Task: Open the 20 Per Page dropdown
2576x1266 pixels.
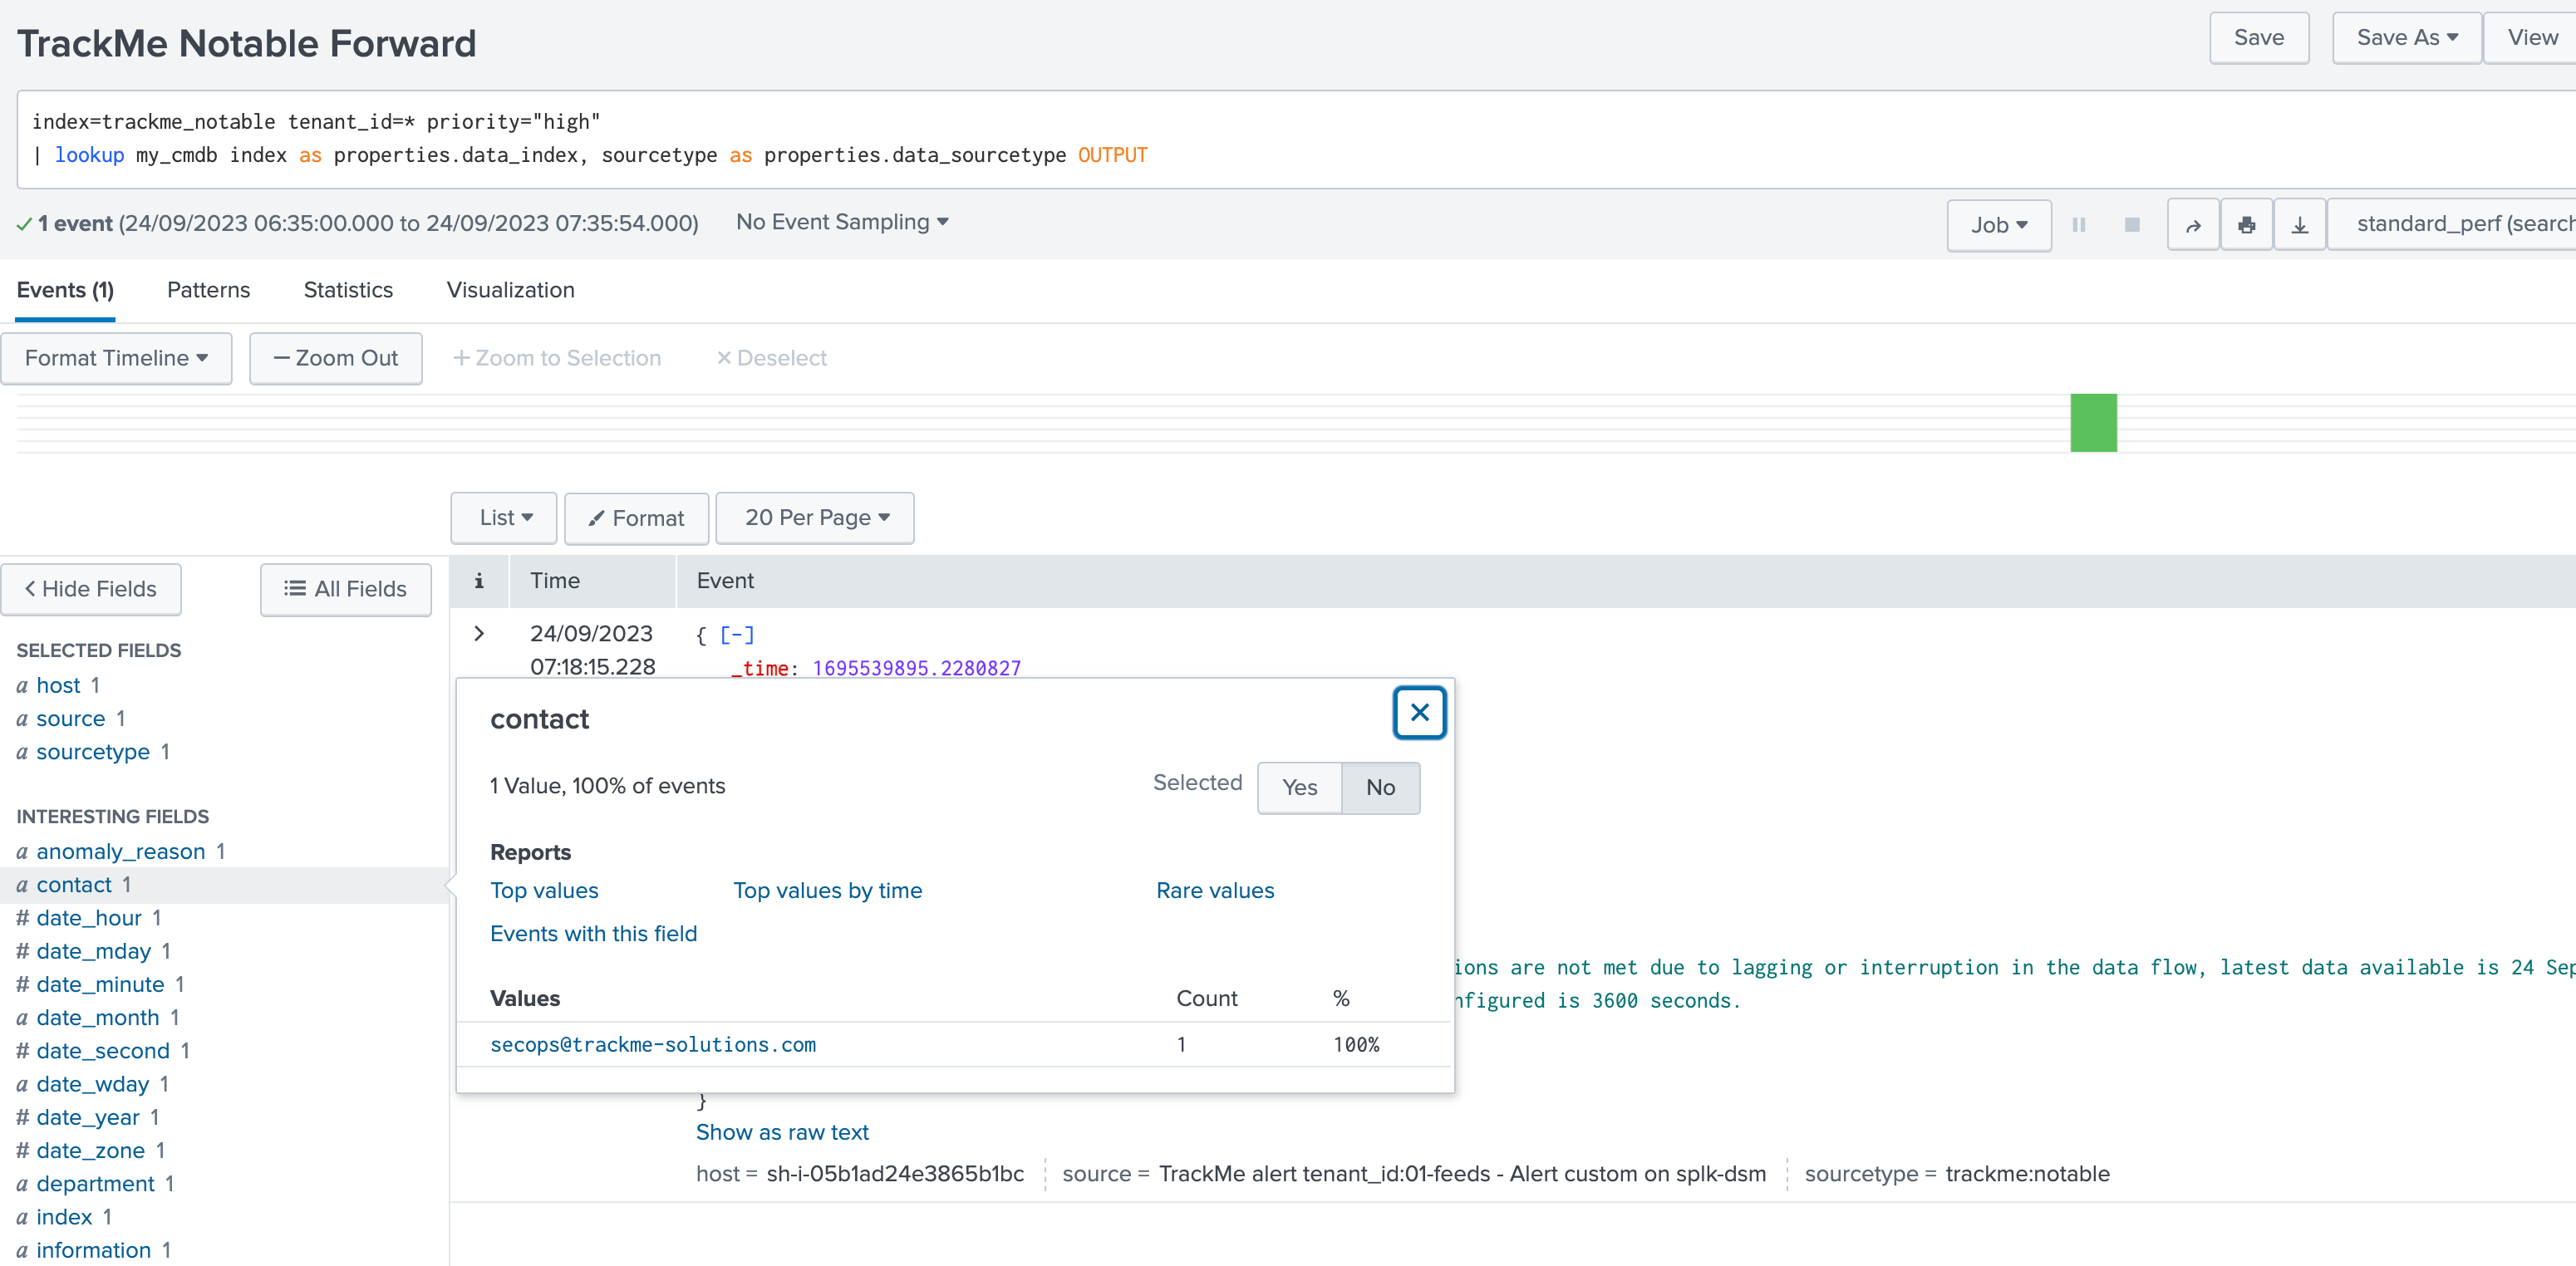Action: pos(815,517)
